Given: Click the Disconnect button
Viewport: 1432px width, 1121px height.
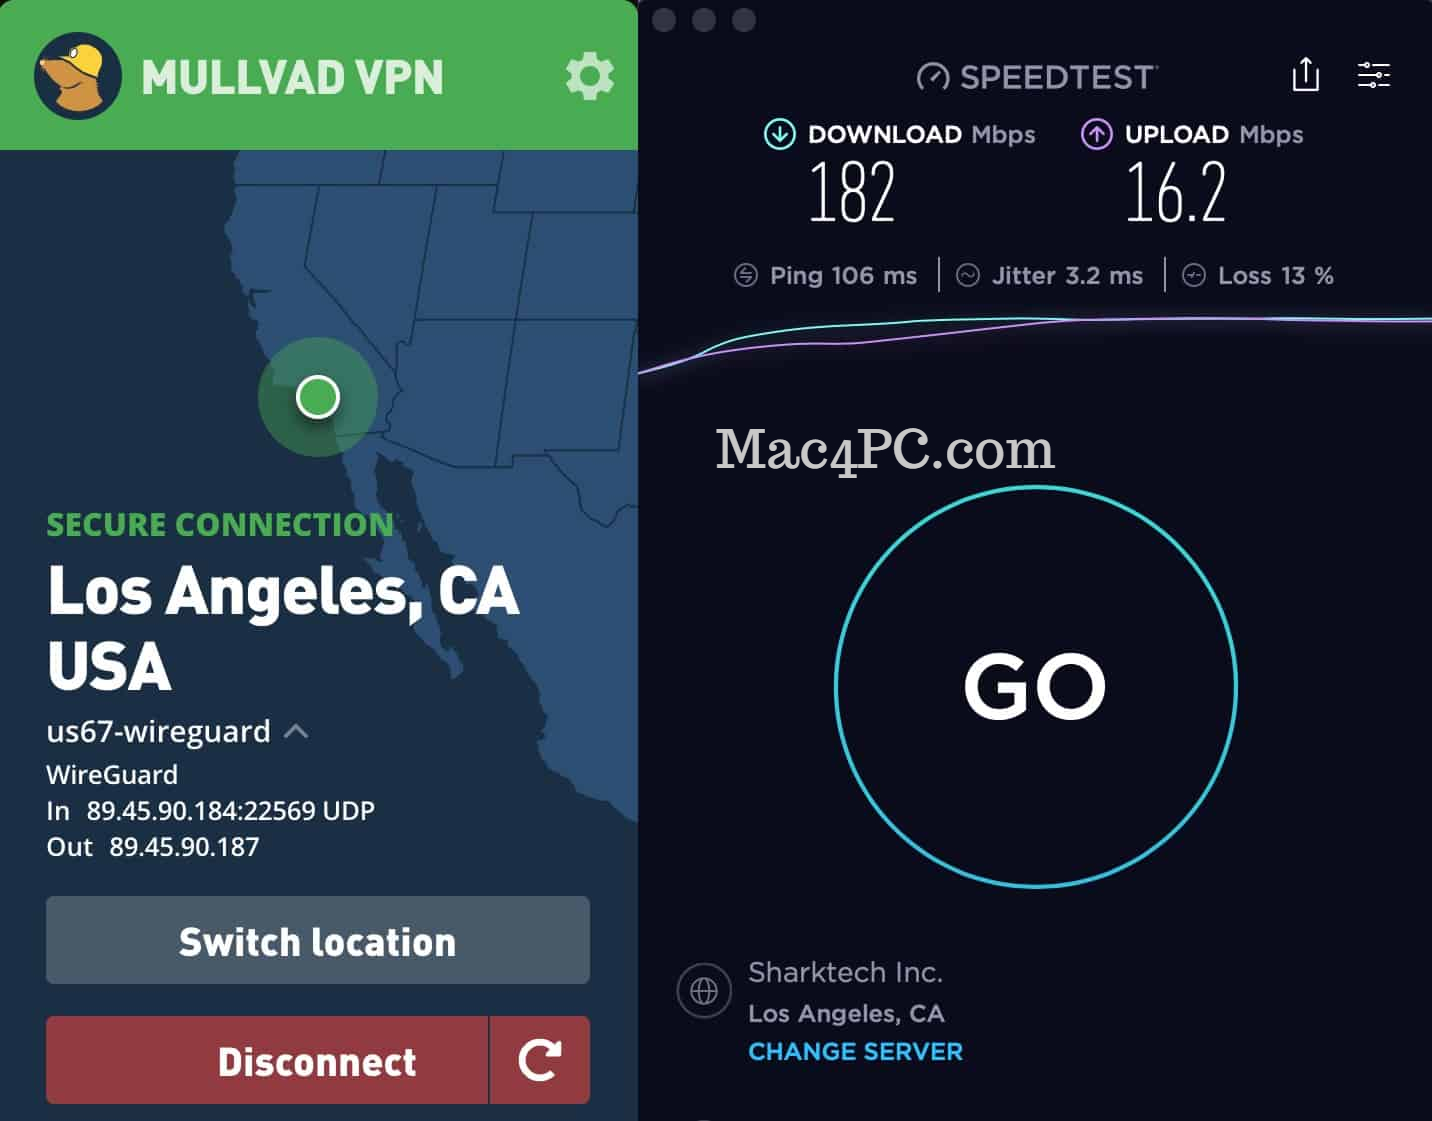Looking at the screenshot, I should pyautogui.click(x=267, y=1060).
